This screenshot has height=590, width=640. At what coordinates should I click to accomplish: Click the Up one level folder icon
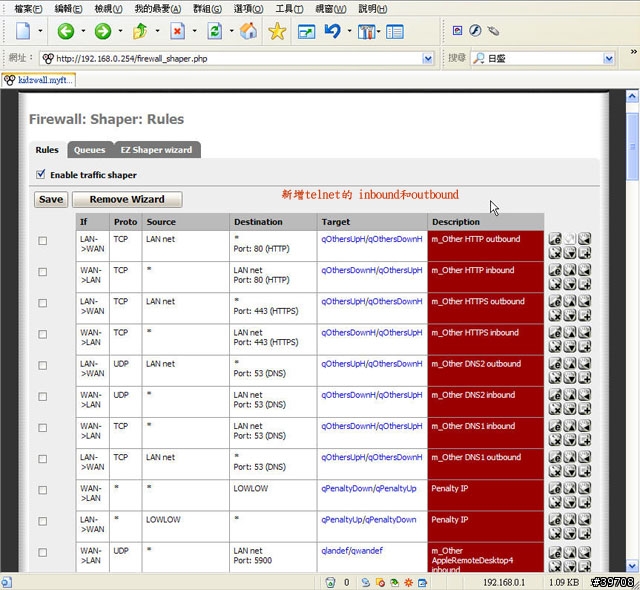pyautogui.click(x=140, y=31)
